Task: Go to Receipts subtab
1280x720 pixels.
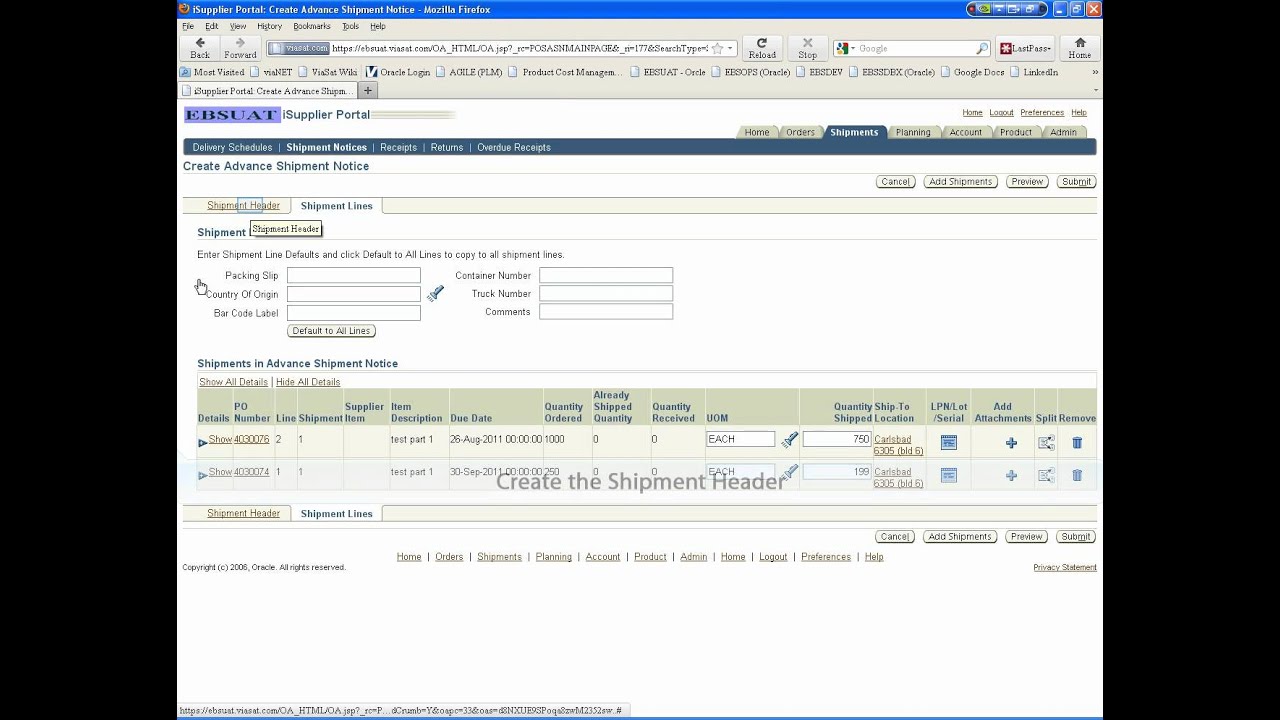Action: pos(398,147)
